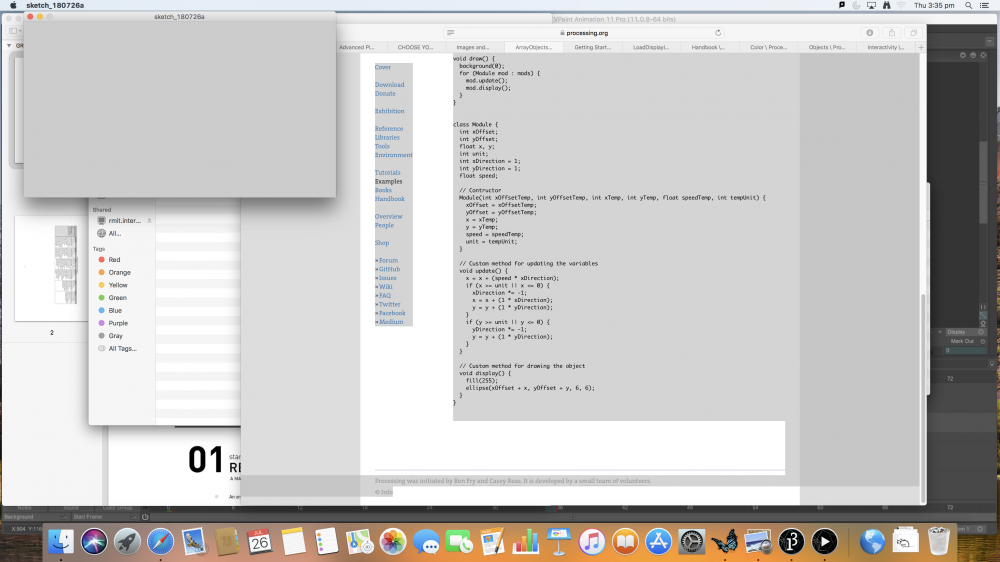Viewport: 1000px width, 562px height.
Task: Open the Safari downloads icon
Action: [x=870, y=33]
